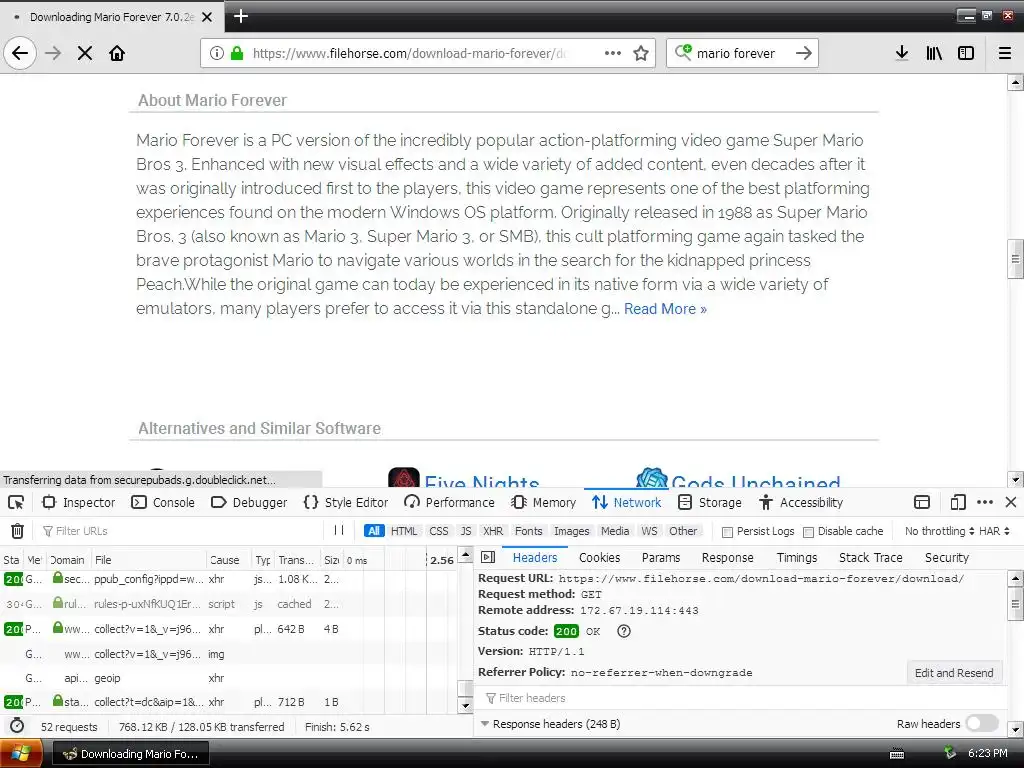This screenshot has width=1024, height=768.
Task: Clear the network request log
Action: pyautogui.click(x=18, y=531)
